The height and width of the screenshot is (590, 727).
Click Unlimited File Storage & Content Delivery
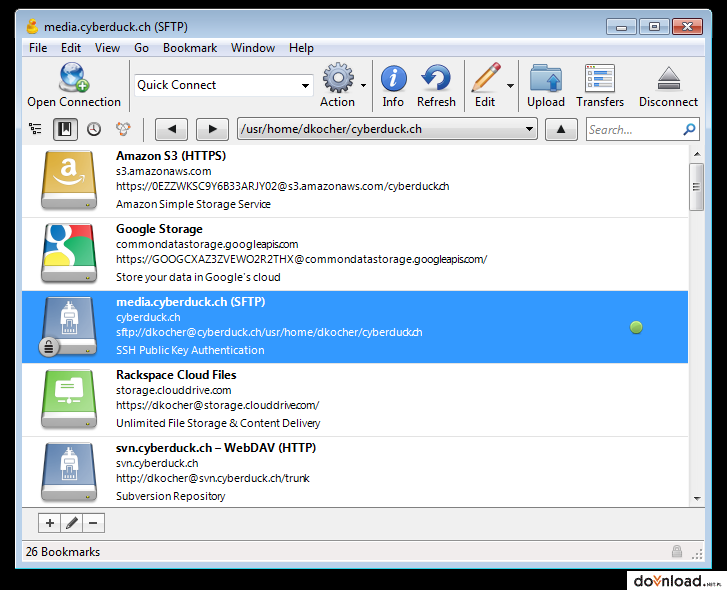click(218, 423)
